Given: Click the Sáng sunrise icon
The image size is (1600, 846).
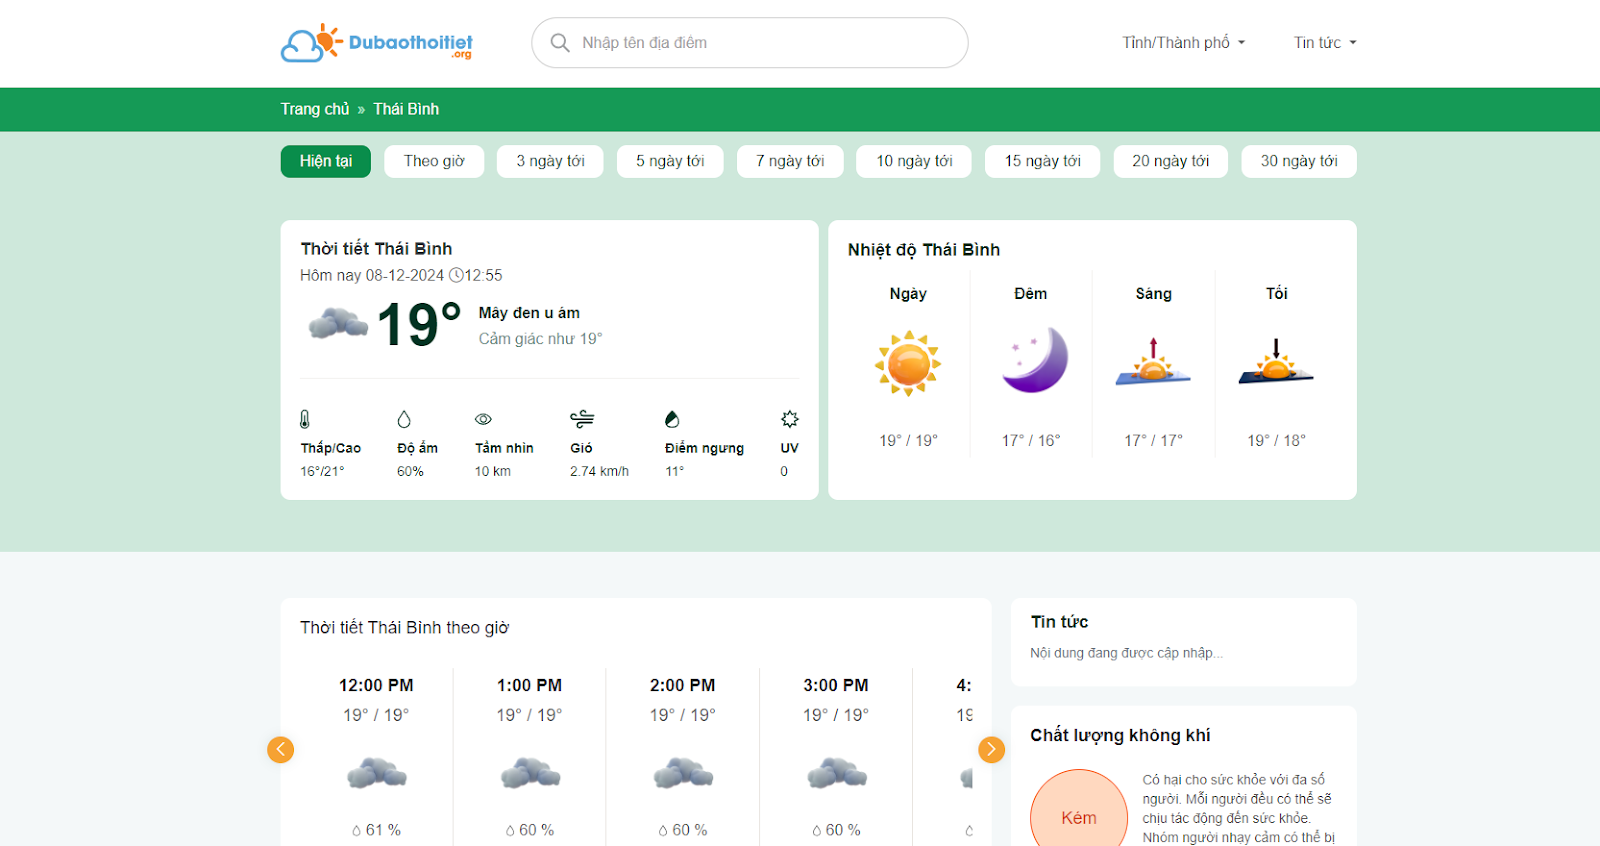Looking at the screenshot, I should [x=1153, y=362].
